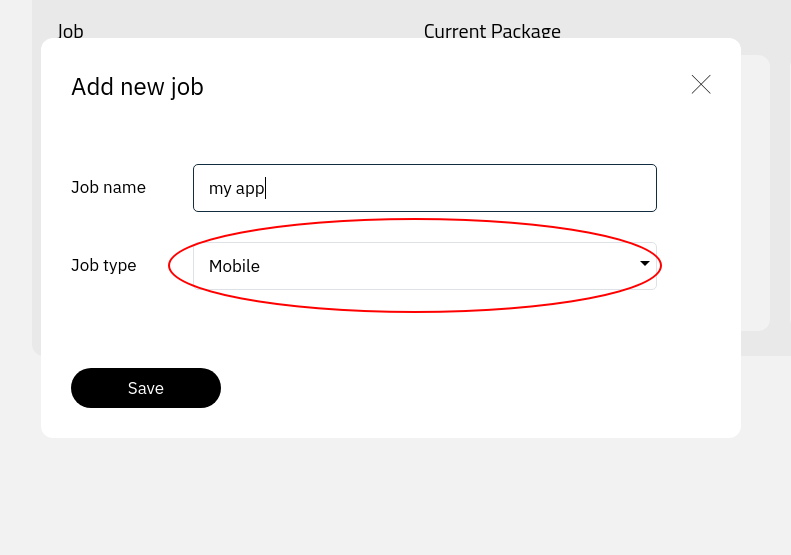The width and height of the screenshot is (791, 555).
Task: Click the "Job name" field label
Action: coord(108,187)
